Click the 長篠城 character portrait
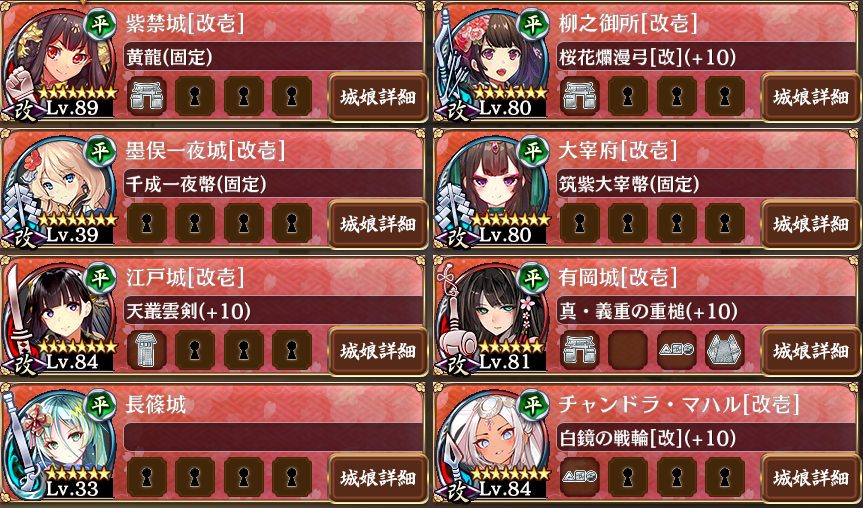Viewport: 863px width, 508px height. [58, 444]
